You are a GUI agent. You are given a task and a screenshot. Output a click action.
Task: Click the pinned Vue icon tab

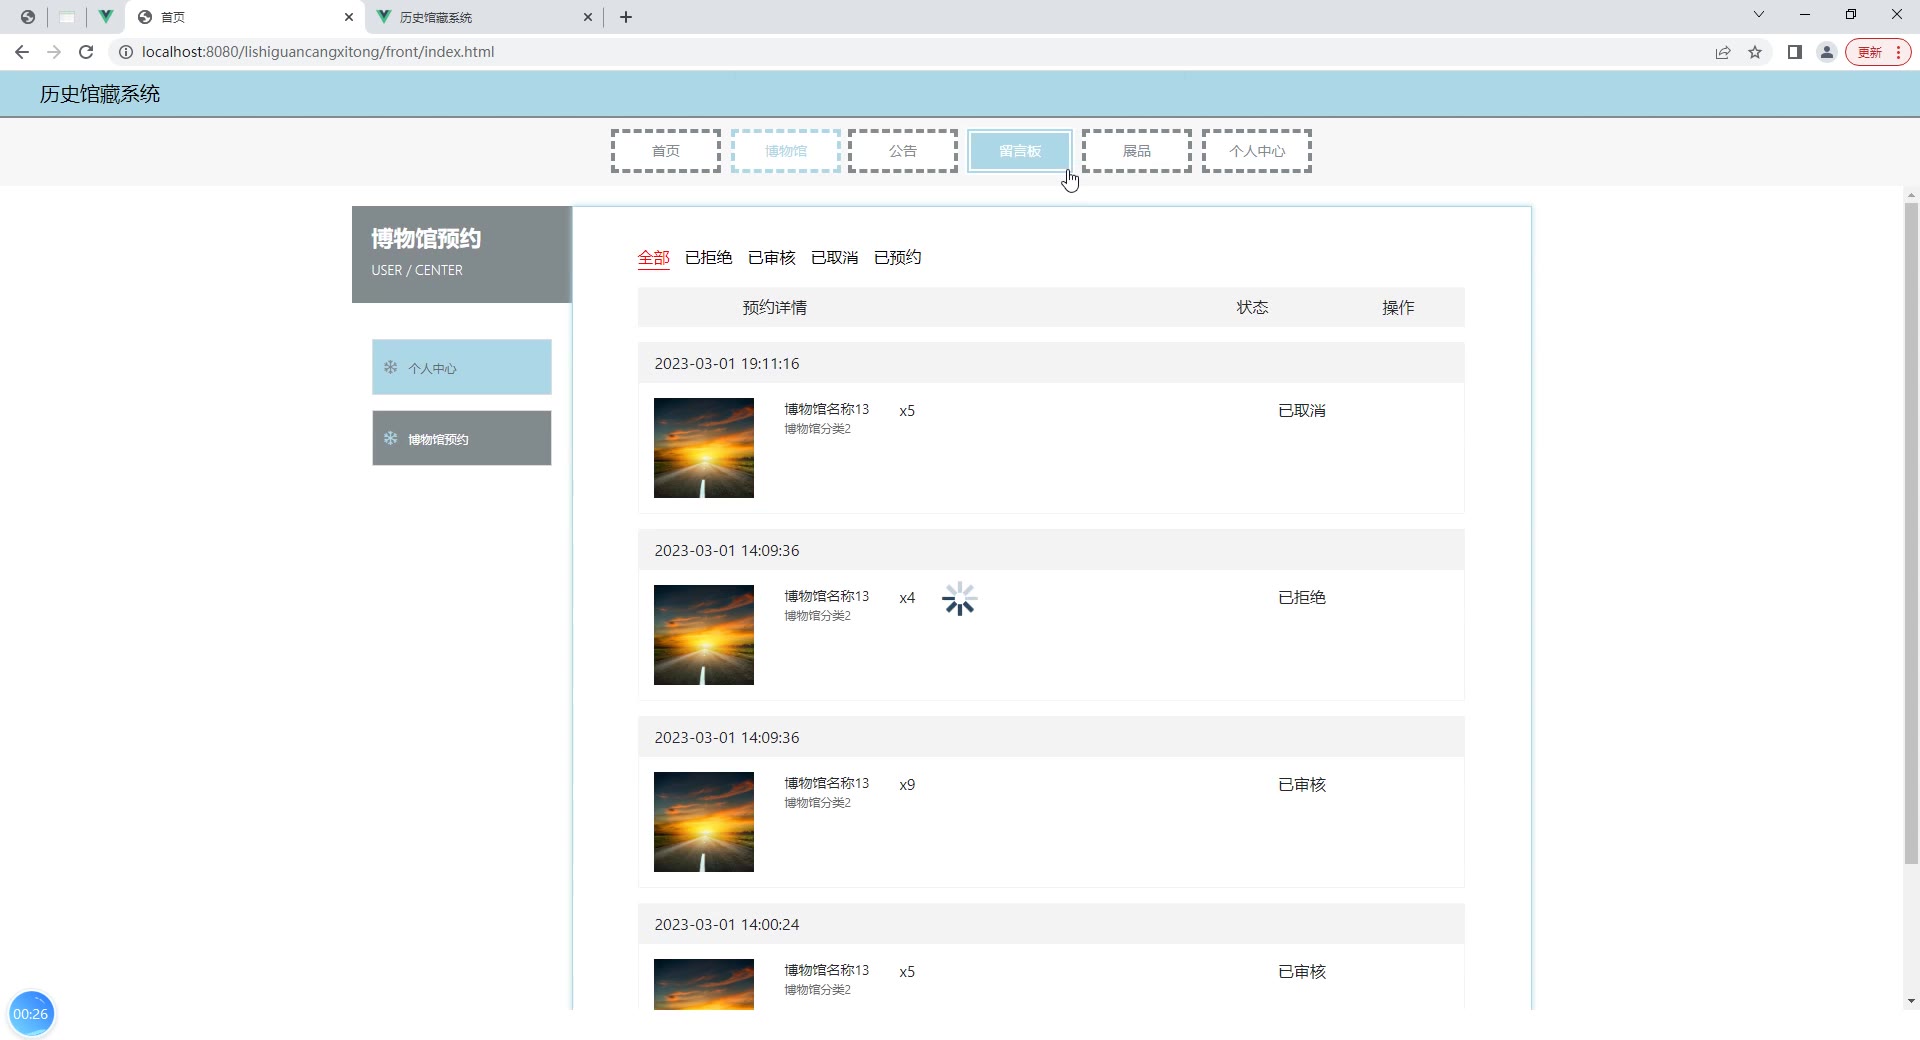(x=105, y=17)
